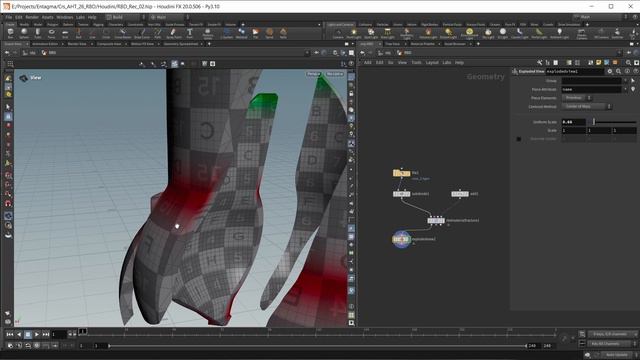
Task: Select the Sphere shelf tool
Action: (24, 33)
